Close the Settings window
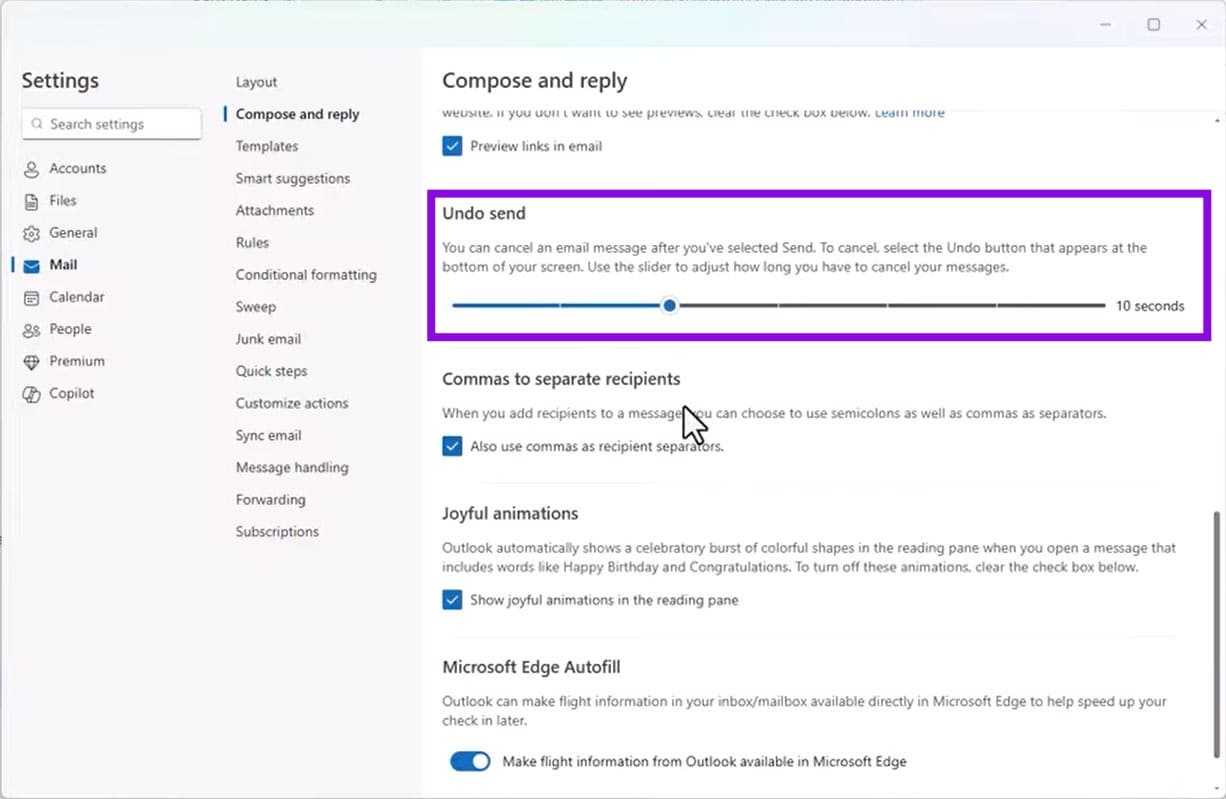The width and height of the screenshot is (1226, 799). pyautogui.click(x=1201, y=24)
